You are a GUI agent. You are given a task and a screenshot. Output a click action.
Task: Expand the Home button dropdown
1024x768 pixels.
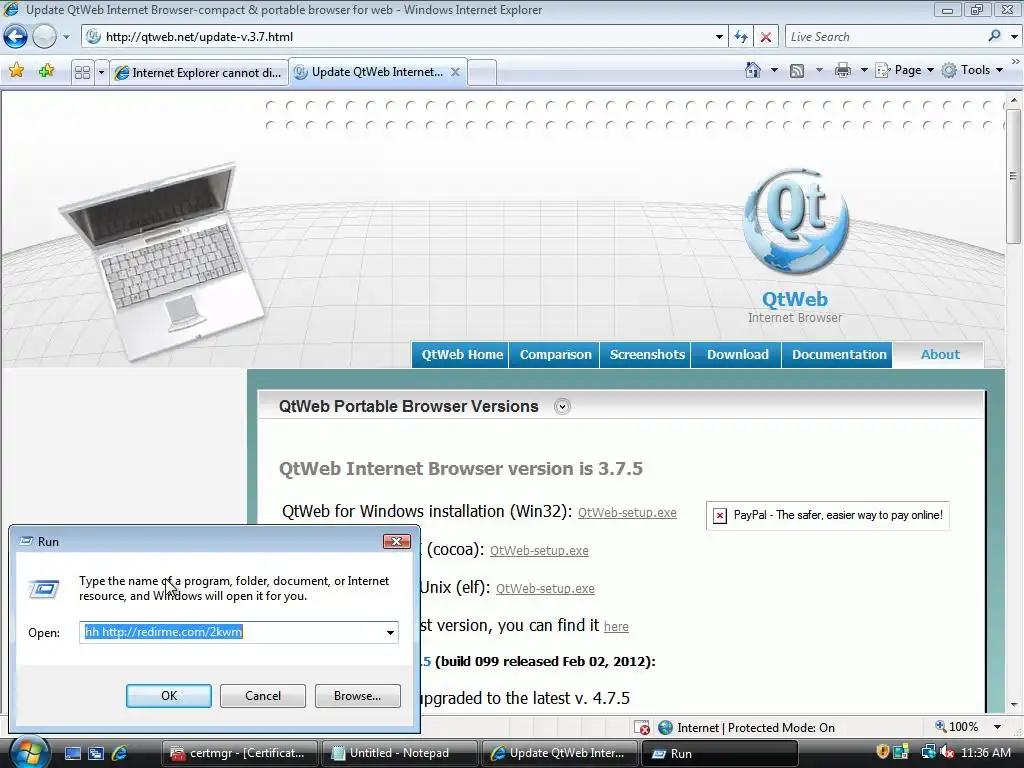pyautogui.click(x=775, y=70)
